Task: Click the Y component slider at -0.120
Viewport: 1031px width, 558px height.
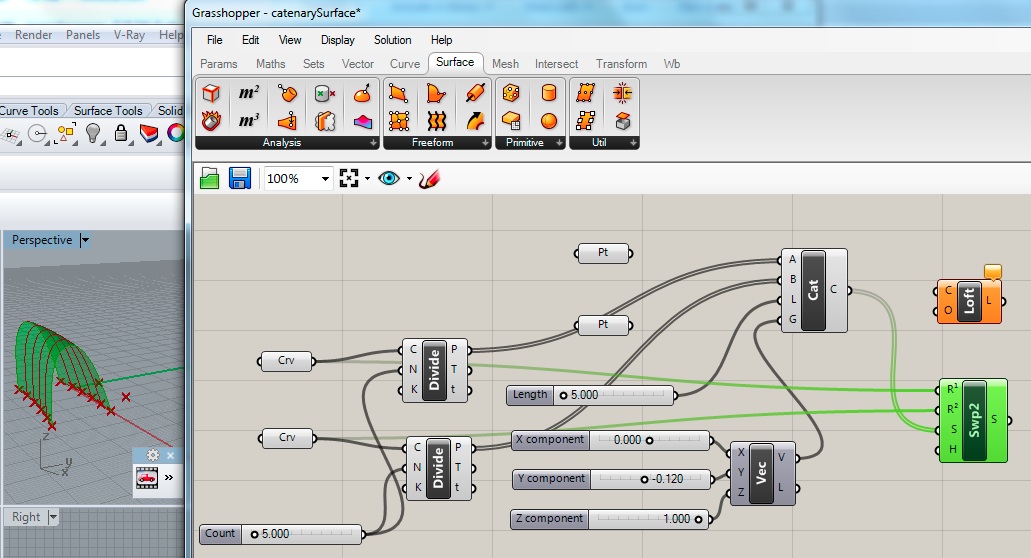Action: (612, 479)
